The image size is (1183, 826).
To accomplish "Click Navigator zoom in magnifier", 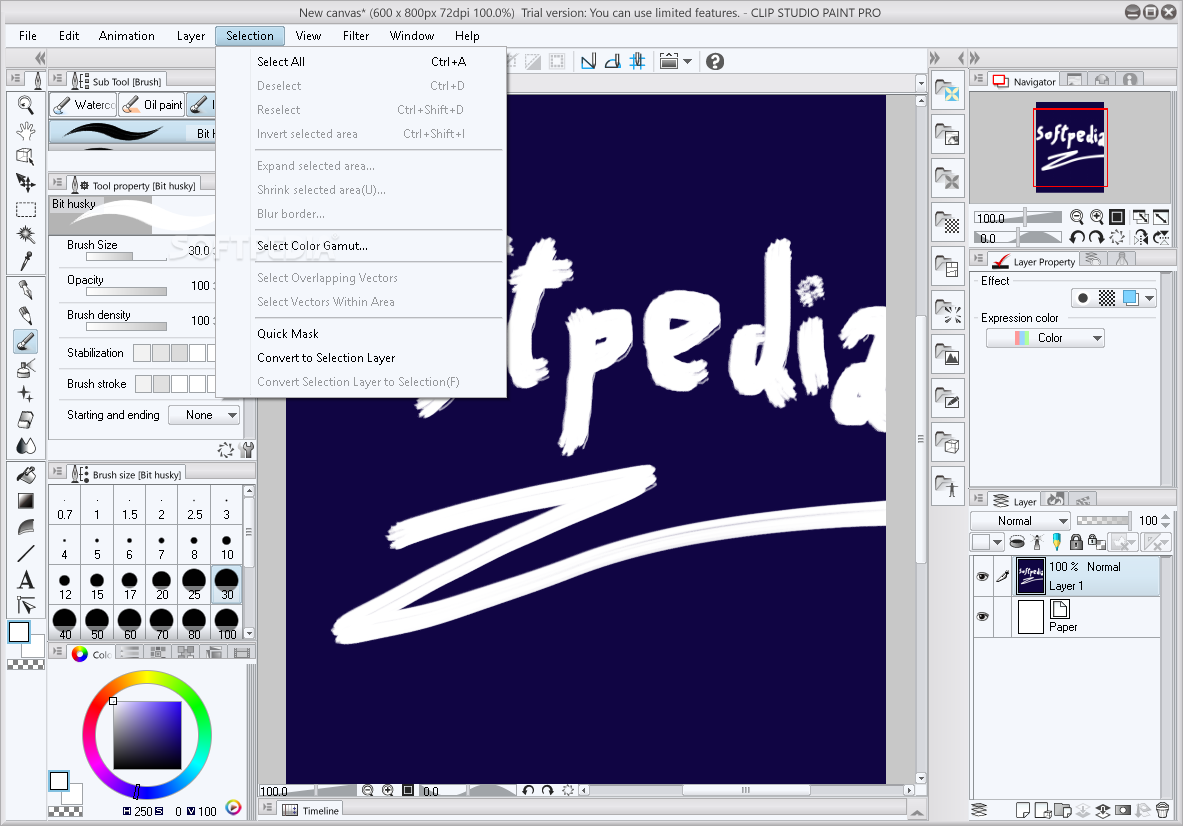I will point(1097,217).
